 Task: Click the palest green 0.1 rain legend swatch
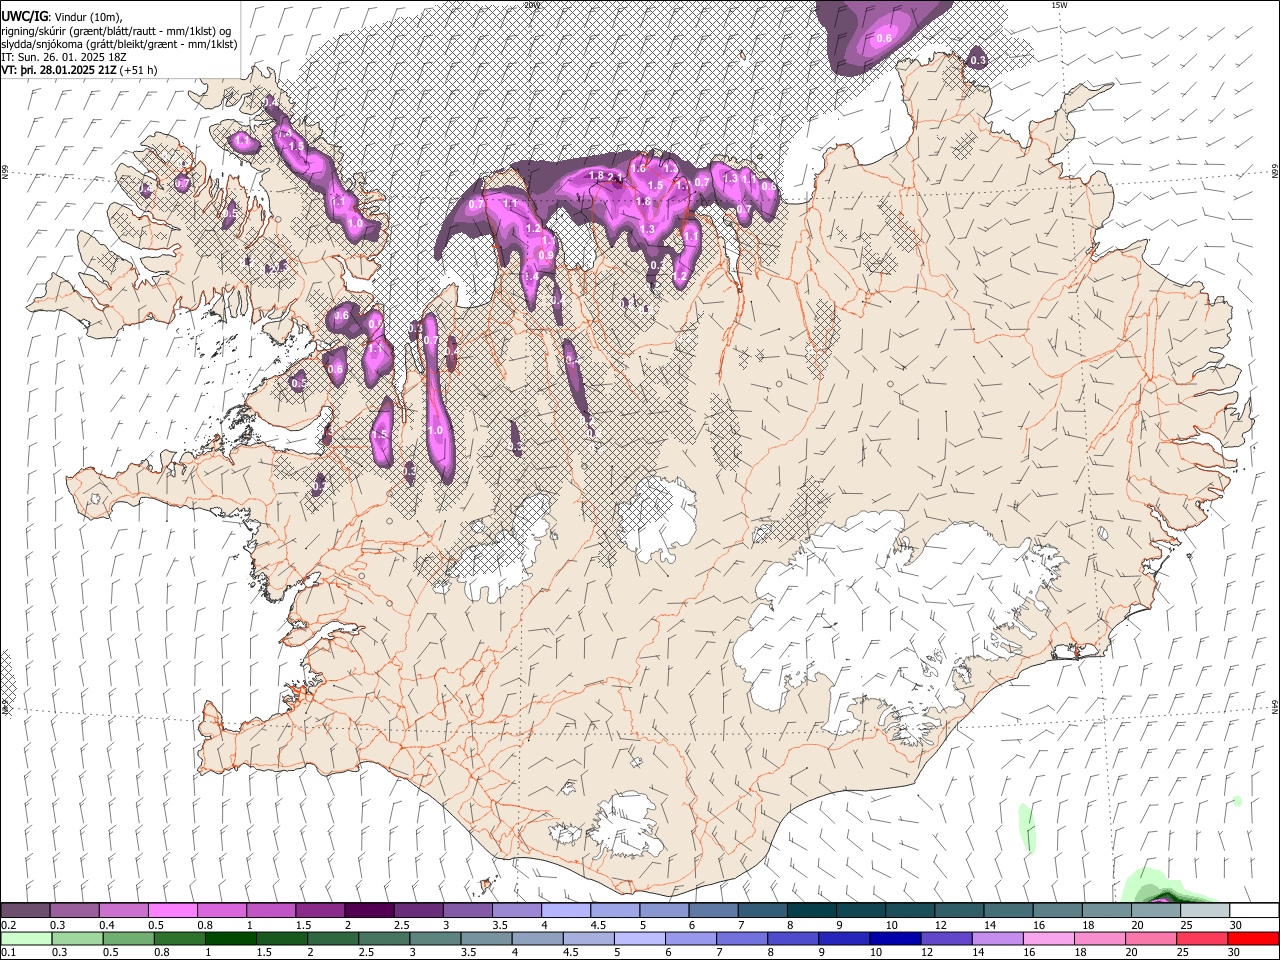pyautogui.click(x=26, y=938)
